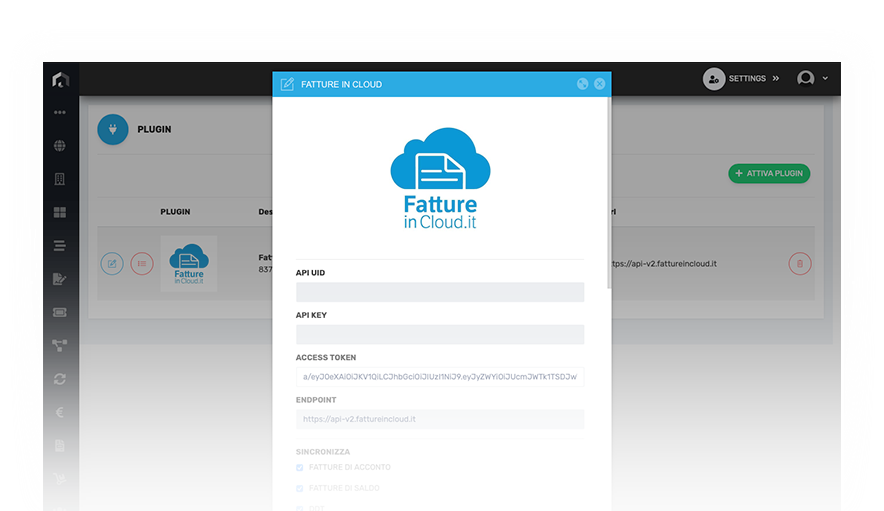The width and height of the screenshot is (884, 511).
Task: Open the ticket sidebar section
Action: (60, 312)
